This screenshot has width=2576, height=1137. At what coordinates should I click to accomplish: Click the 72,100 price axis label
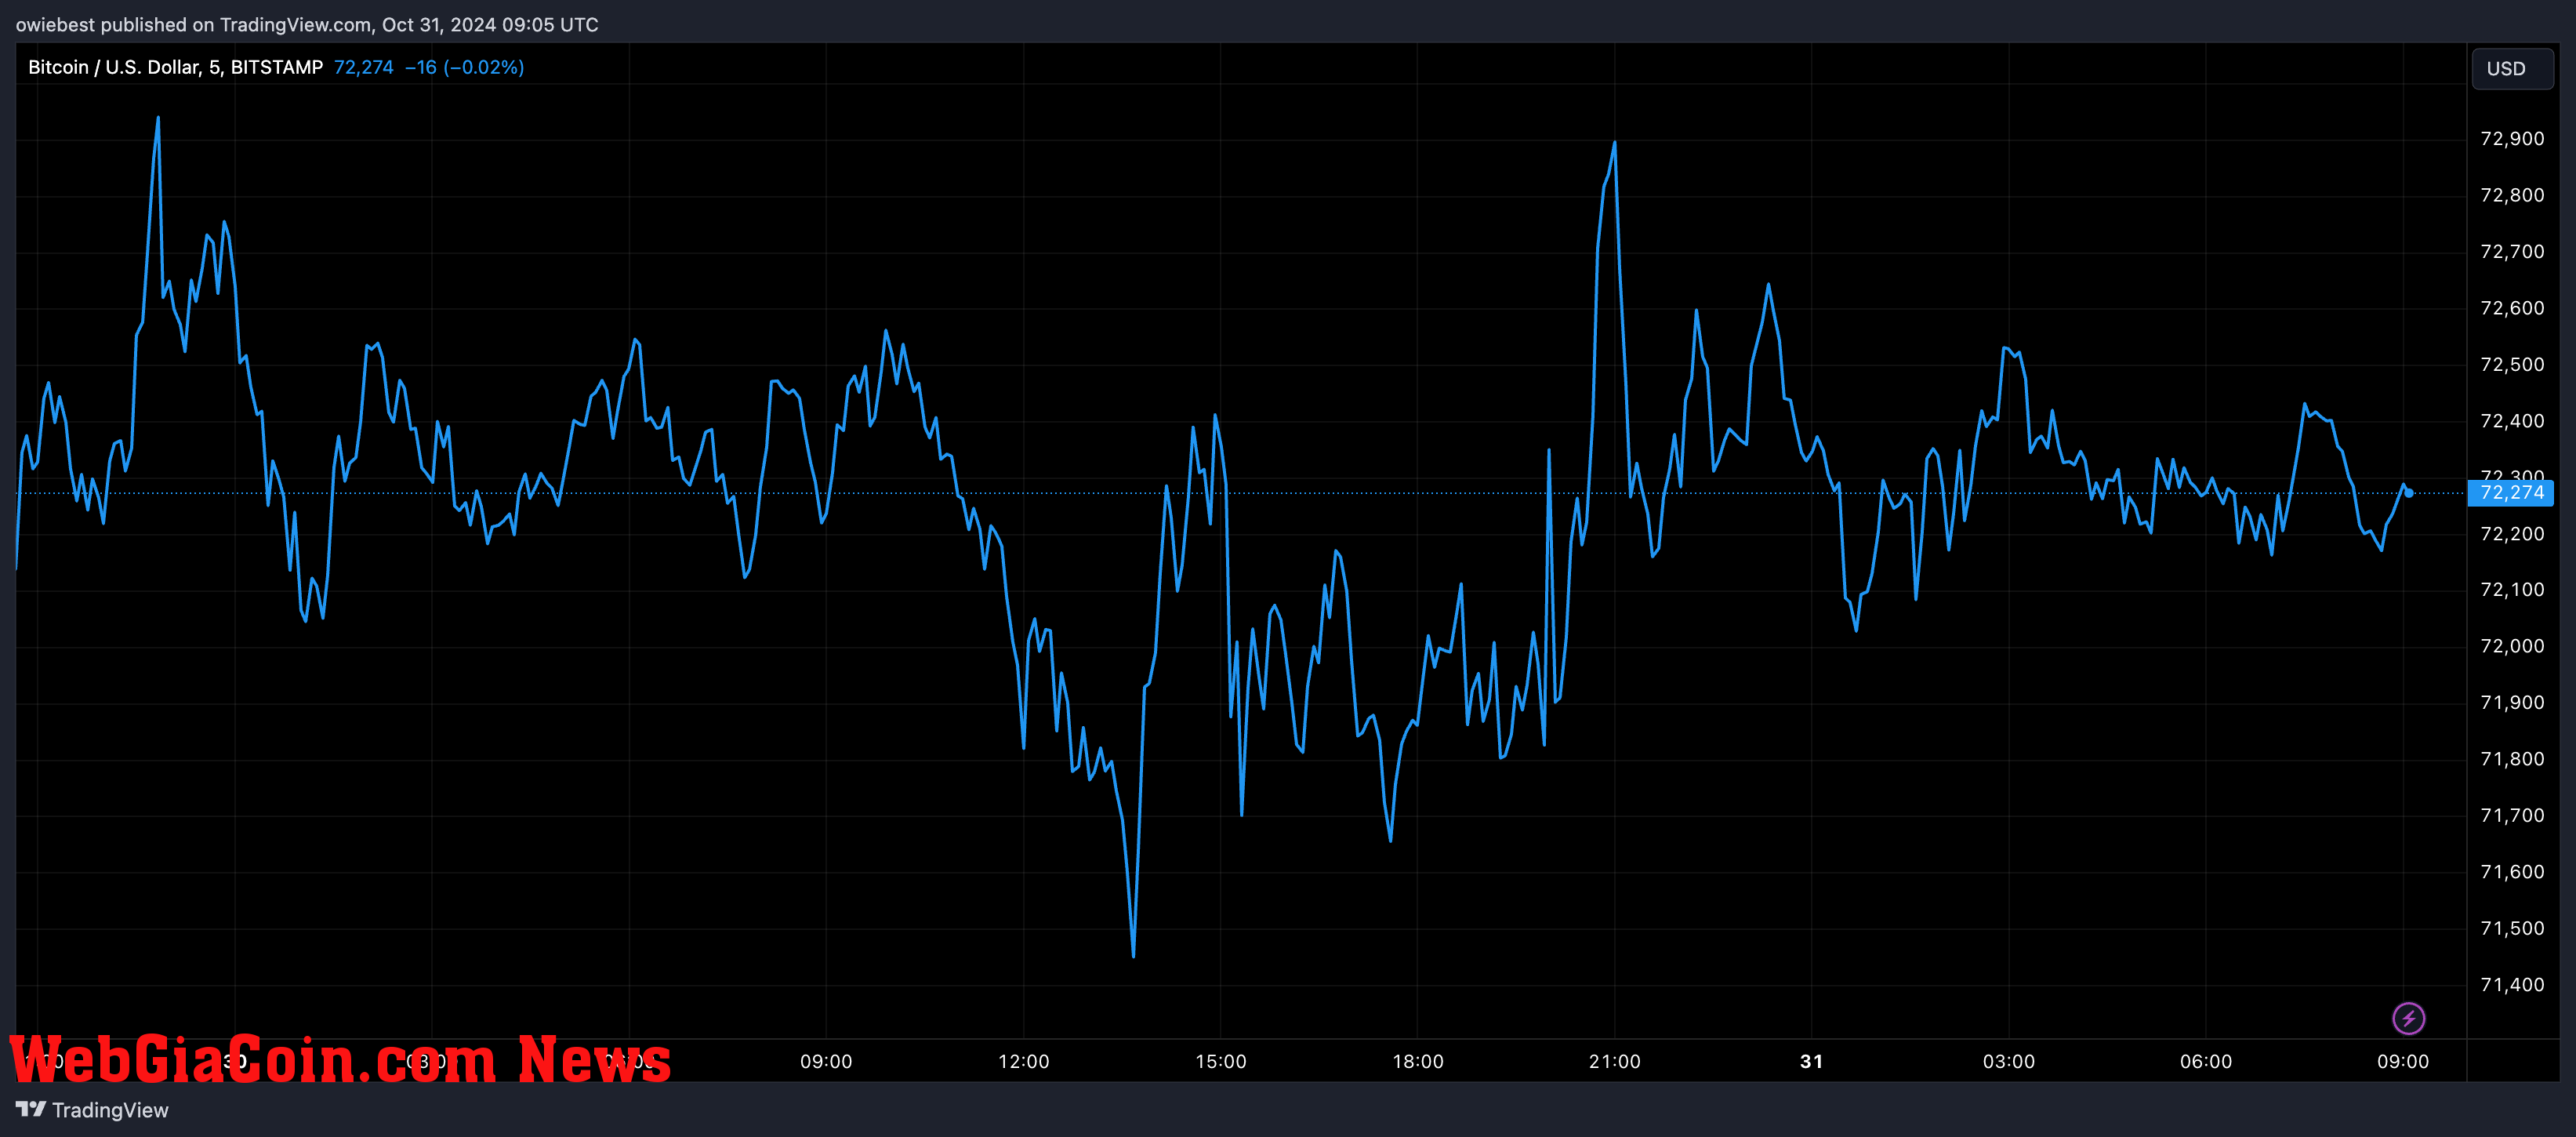click(x=2512, y=590)
